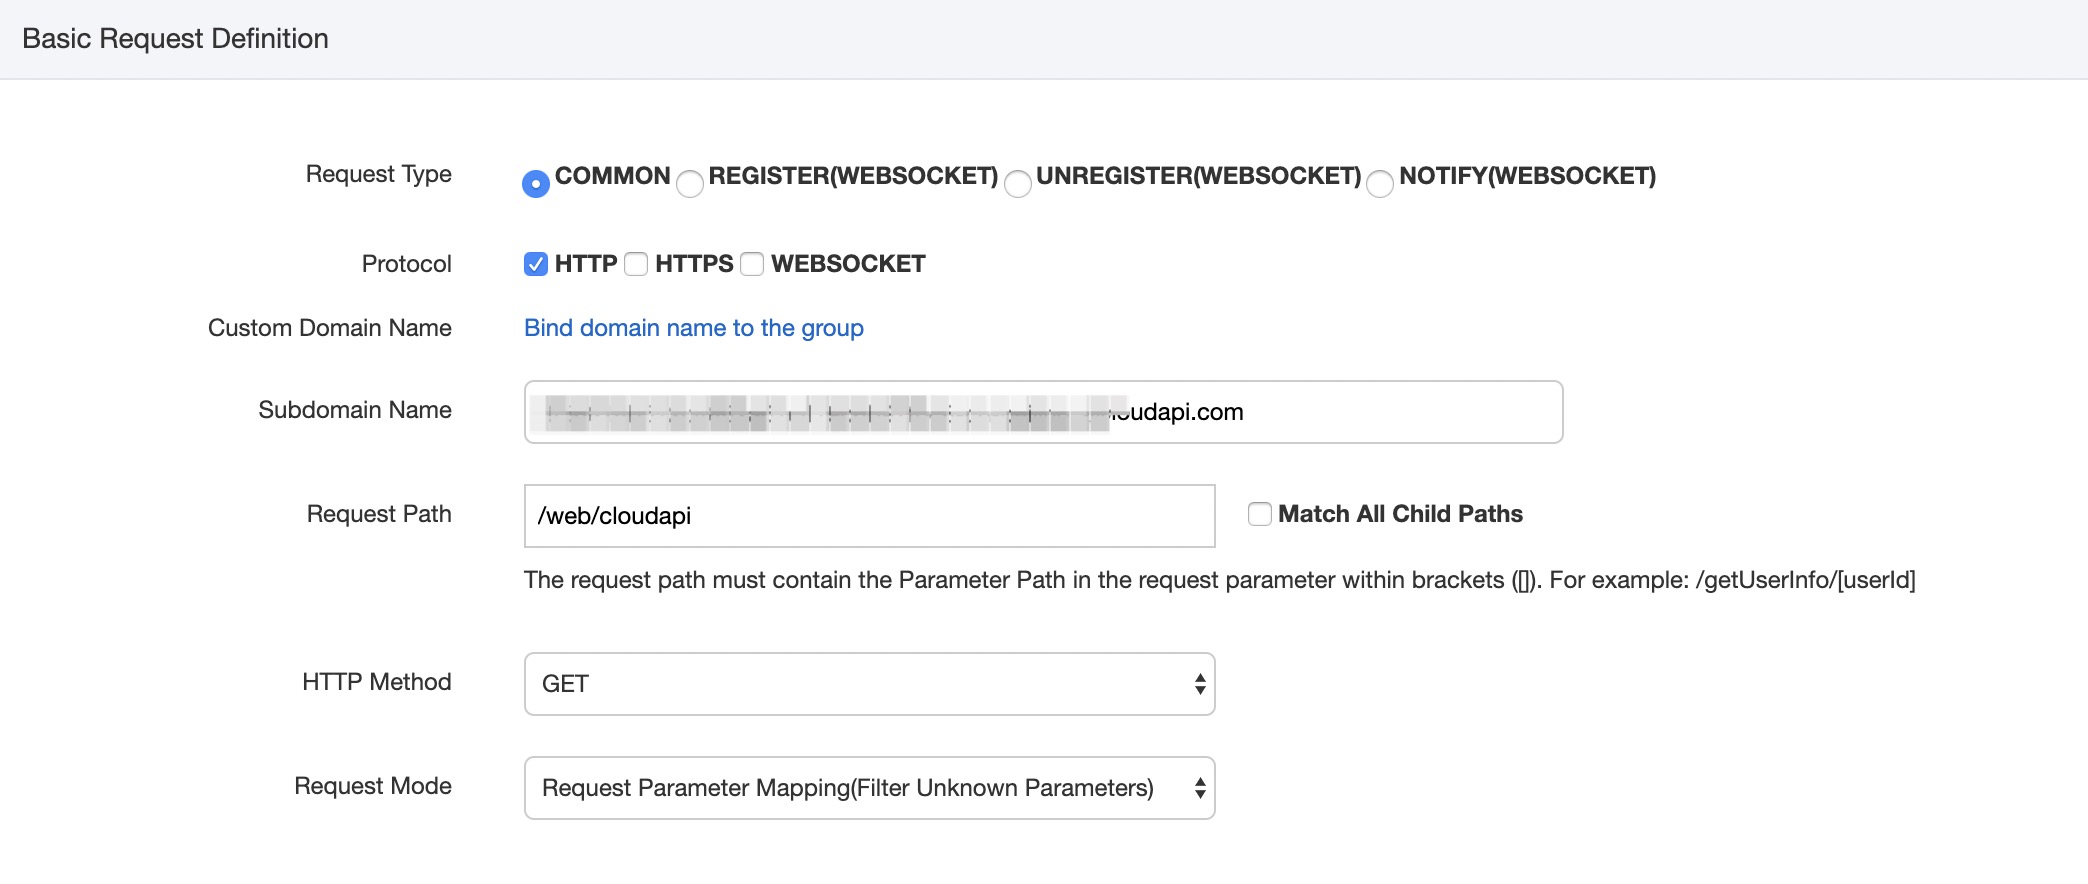Focus the Request Path text field

(x=868, y=516)
